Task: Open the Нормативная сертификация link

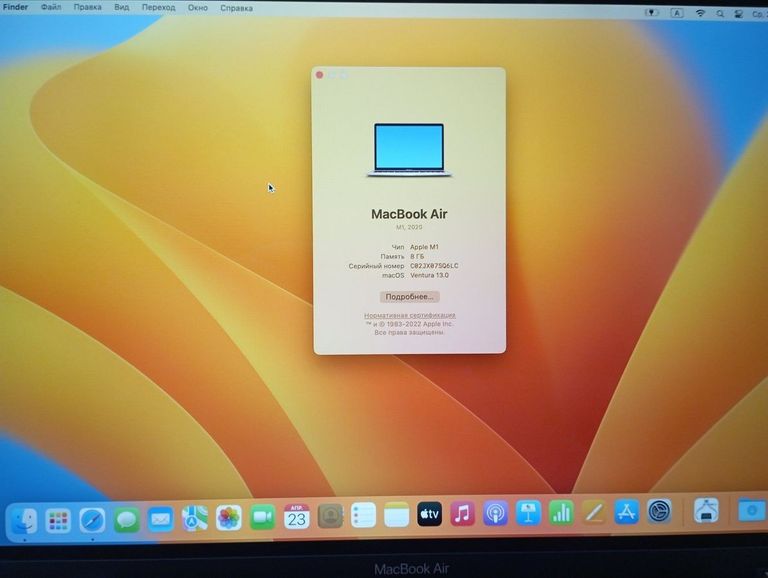Action: point(409,315)
